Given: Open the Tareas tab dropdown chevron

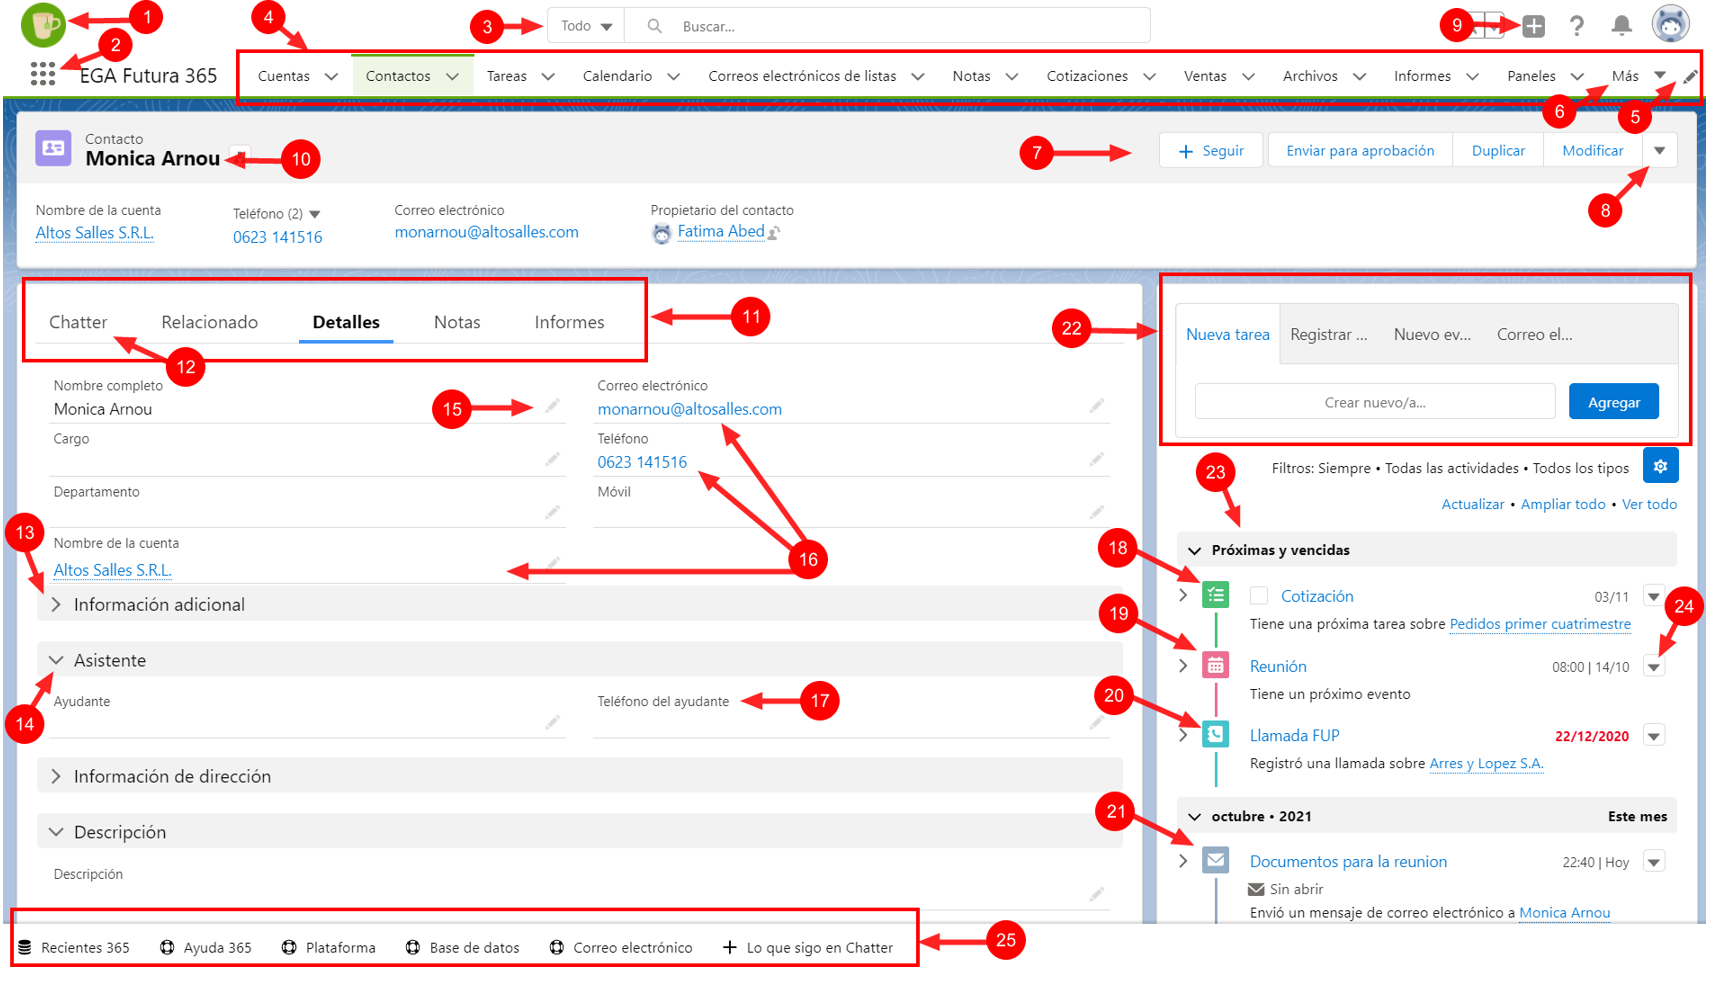Looking at the screenshot, I should click(548, 77).
